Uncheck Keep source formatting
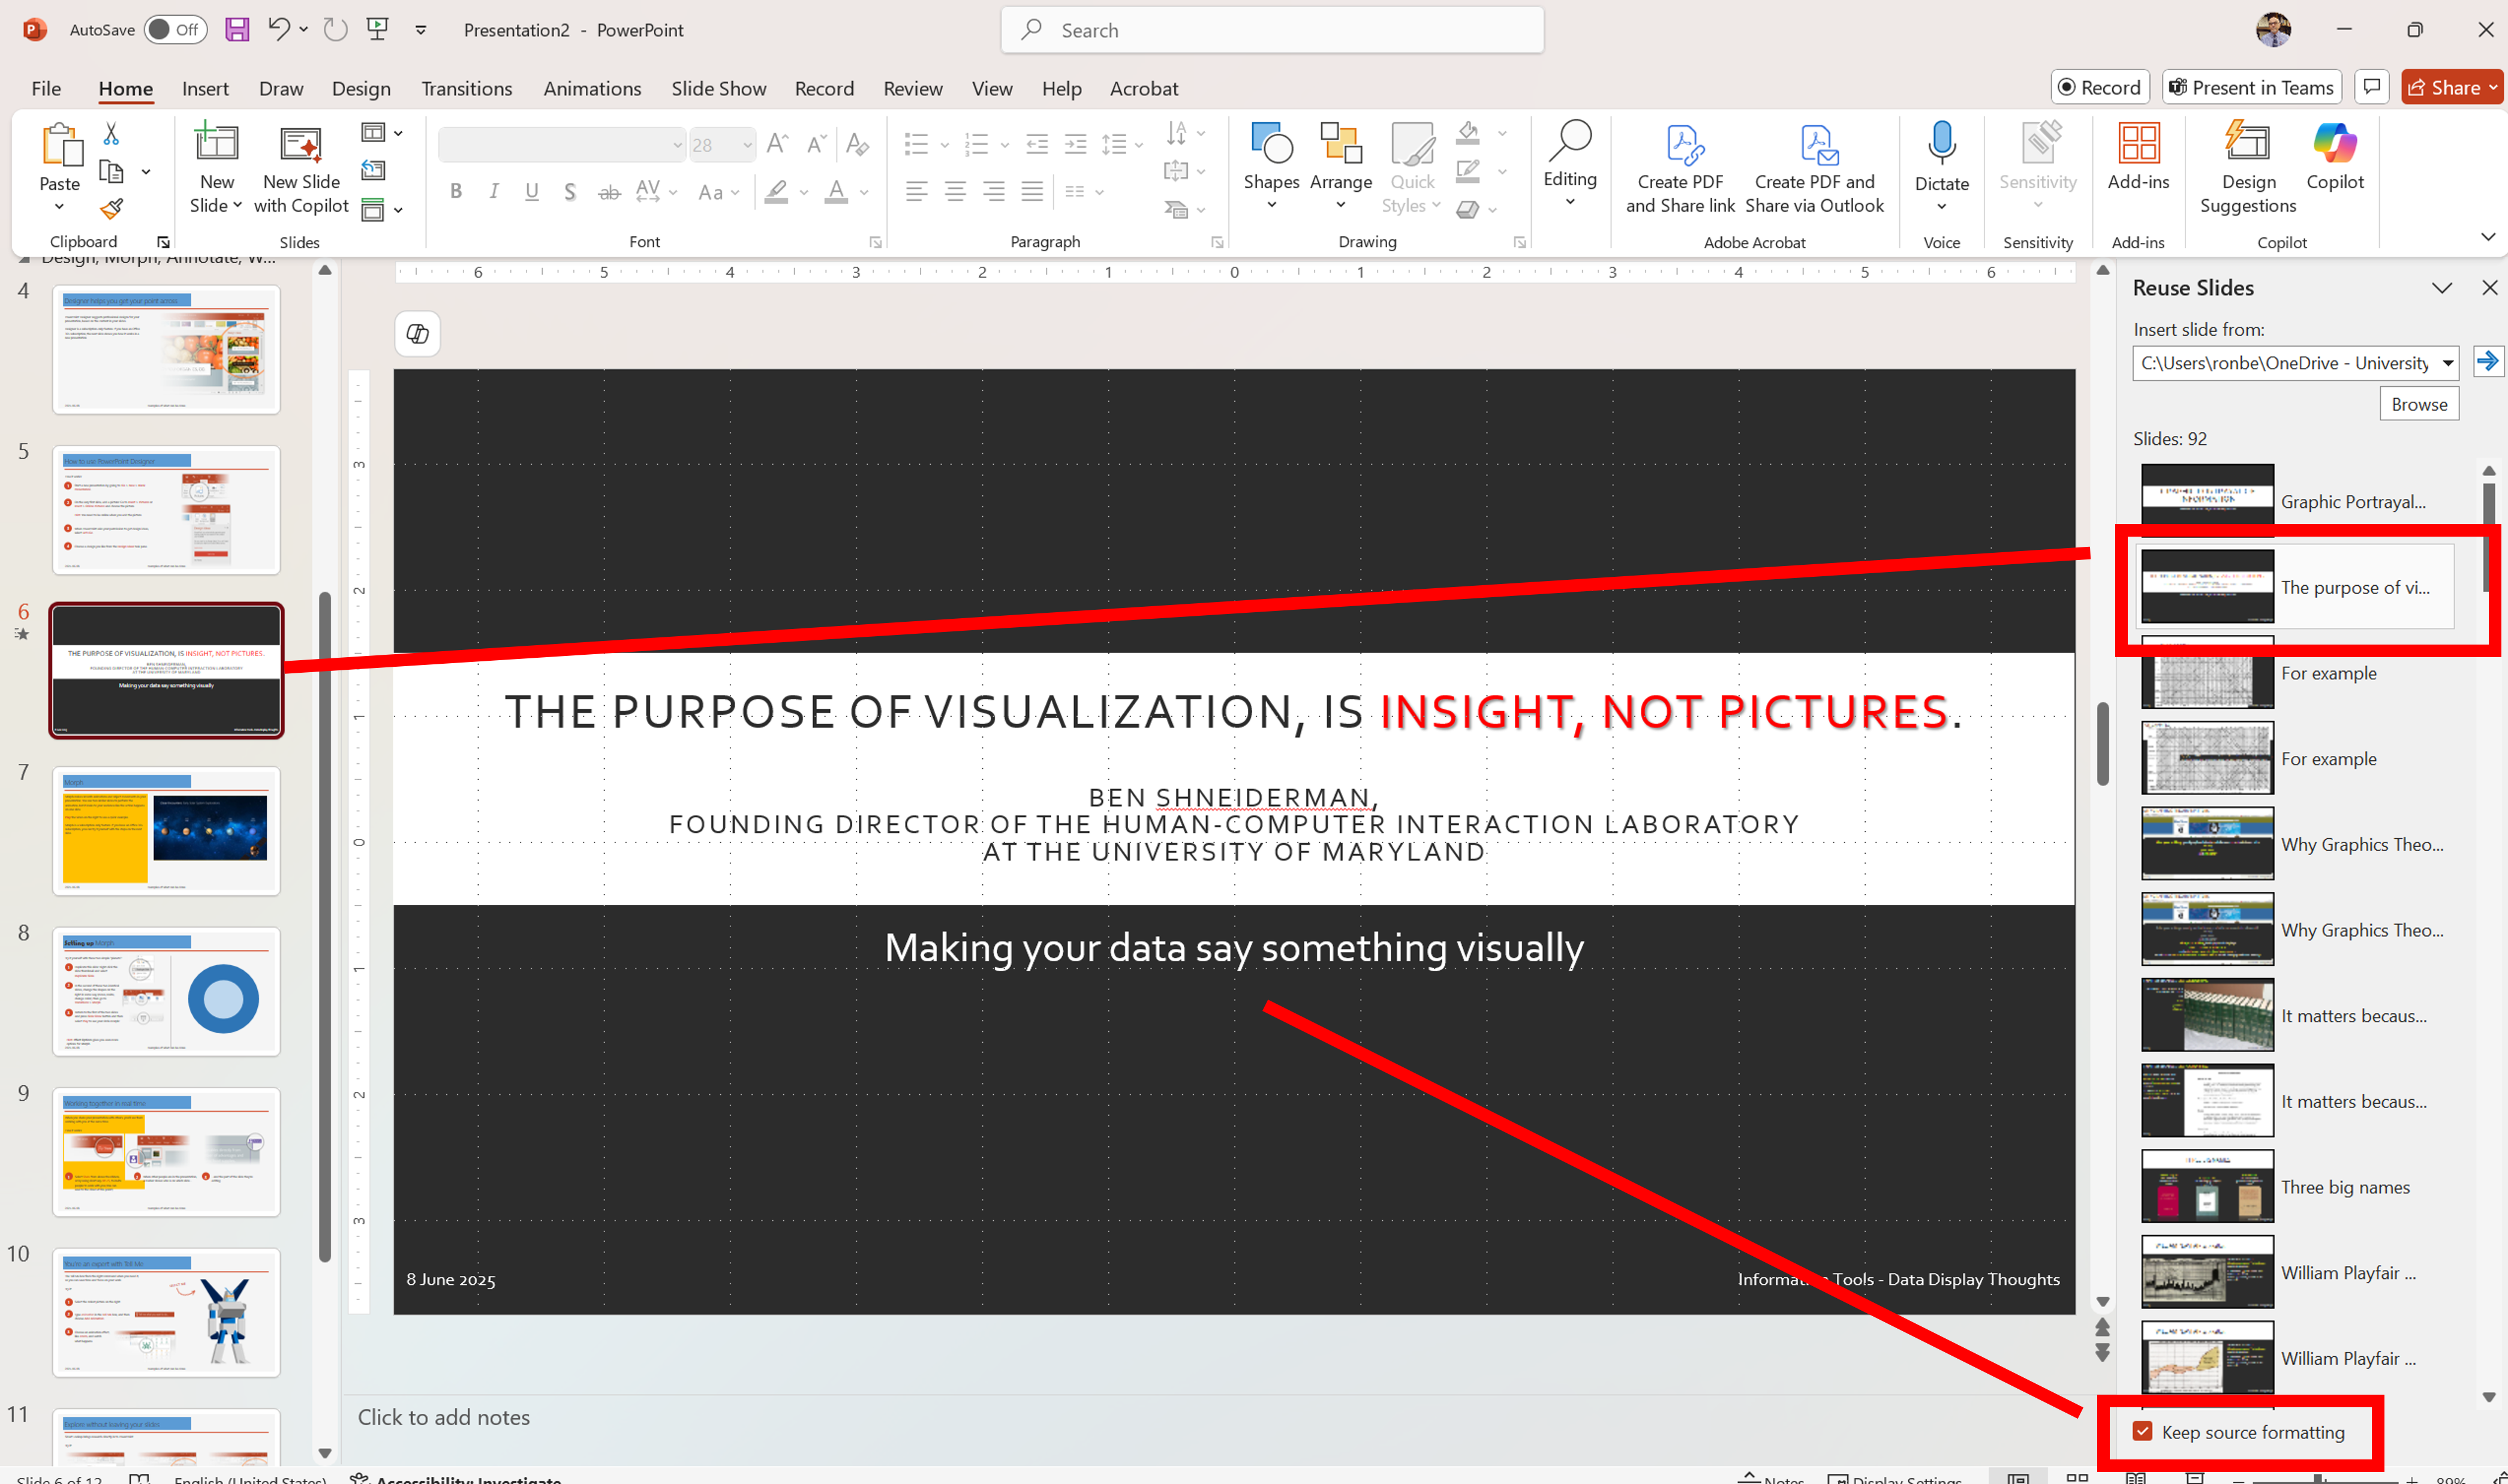This screenshot has width=2508, height=1484. click(x=2143, y=1431)
